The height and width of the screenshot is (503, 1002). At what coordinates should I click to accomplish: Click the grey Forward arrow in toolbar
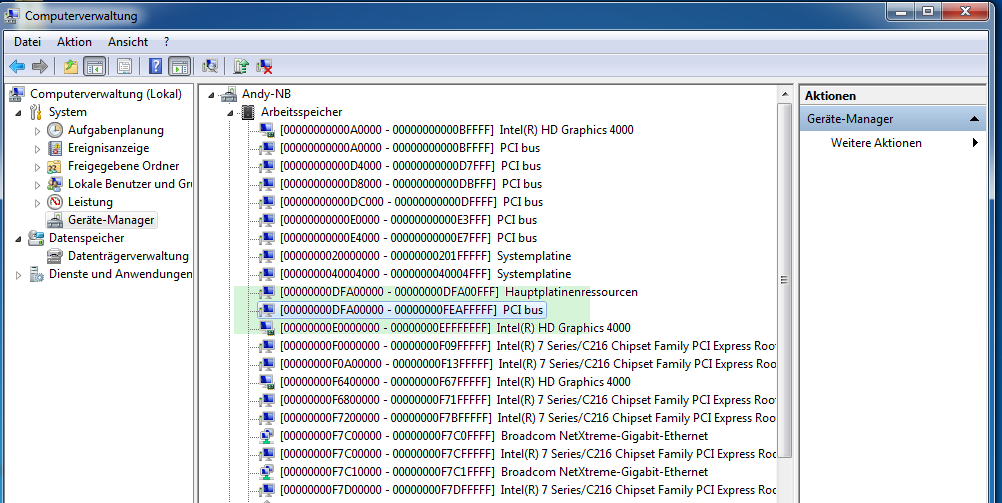(x=40, y=66)
